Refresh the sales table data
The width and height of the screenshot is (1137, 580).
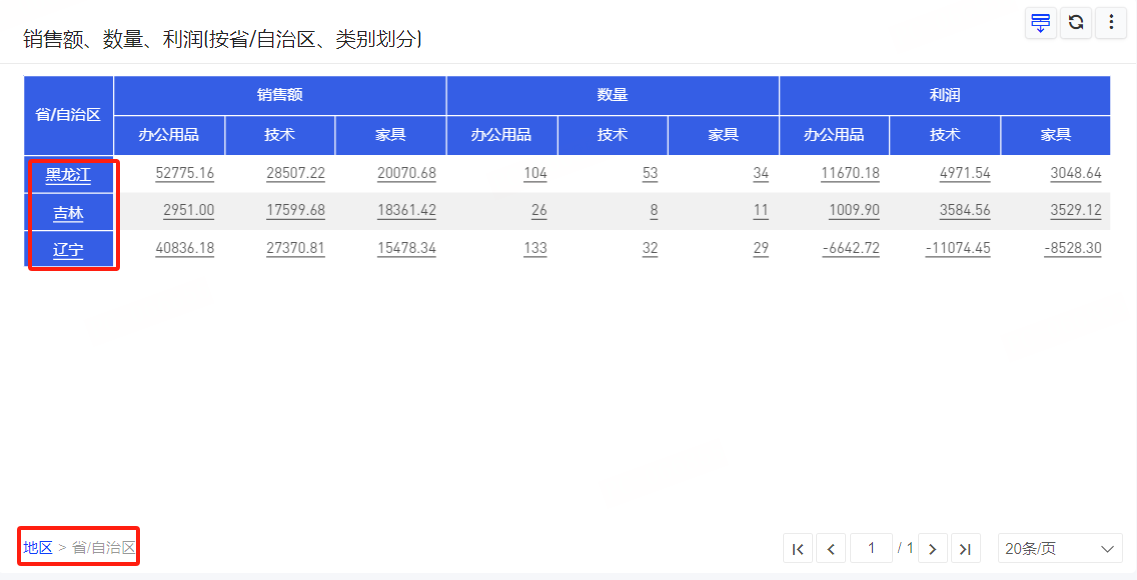click(x=1076, y=23)
